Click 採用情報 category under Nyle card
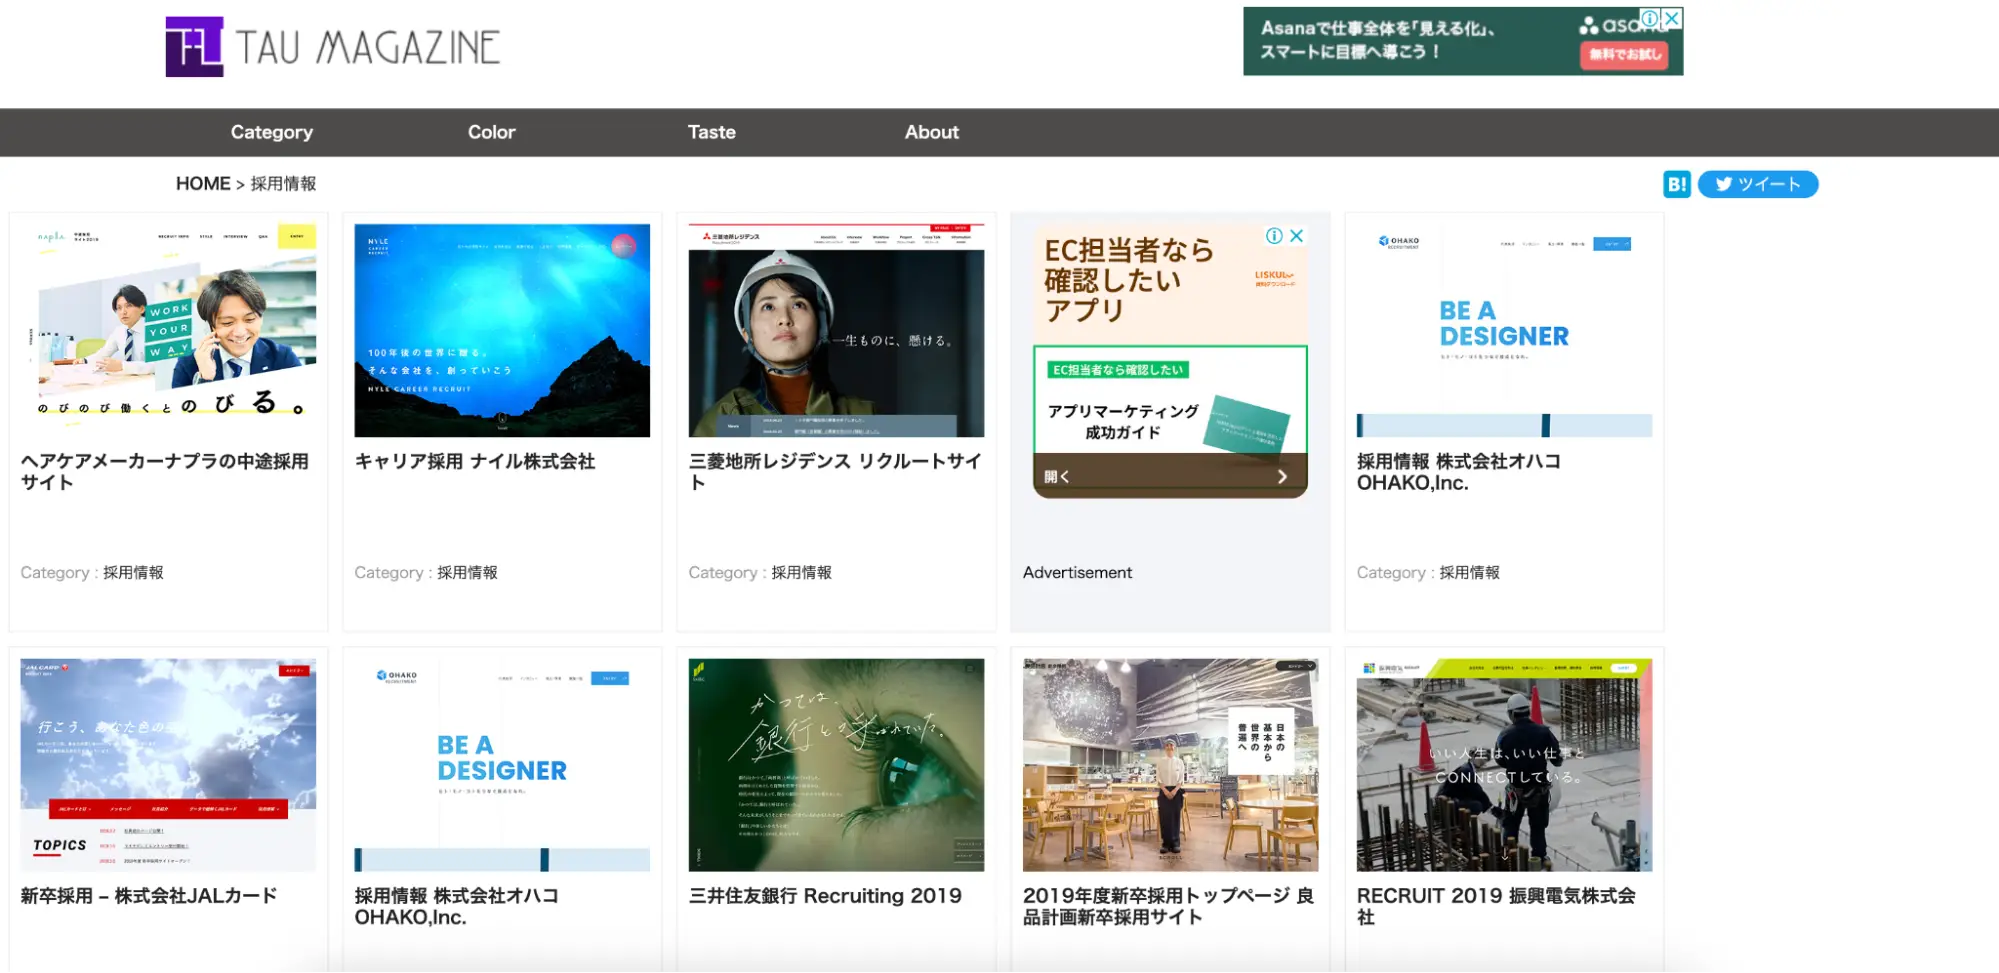This screenshot has width=1999, height=973. [467, 573]
